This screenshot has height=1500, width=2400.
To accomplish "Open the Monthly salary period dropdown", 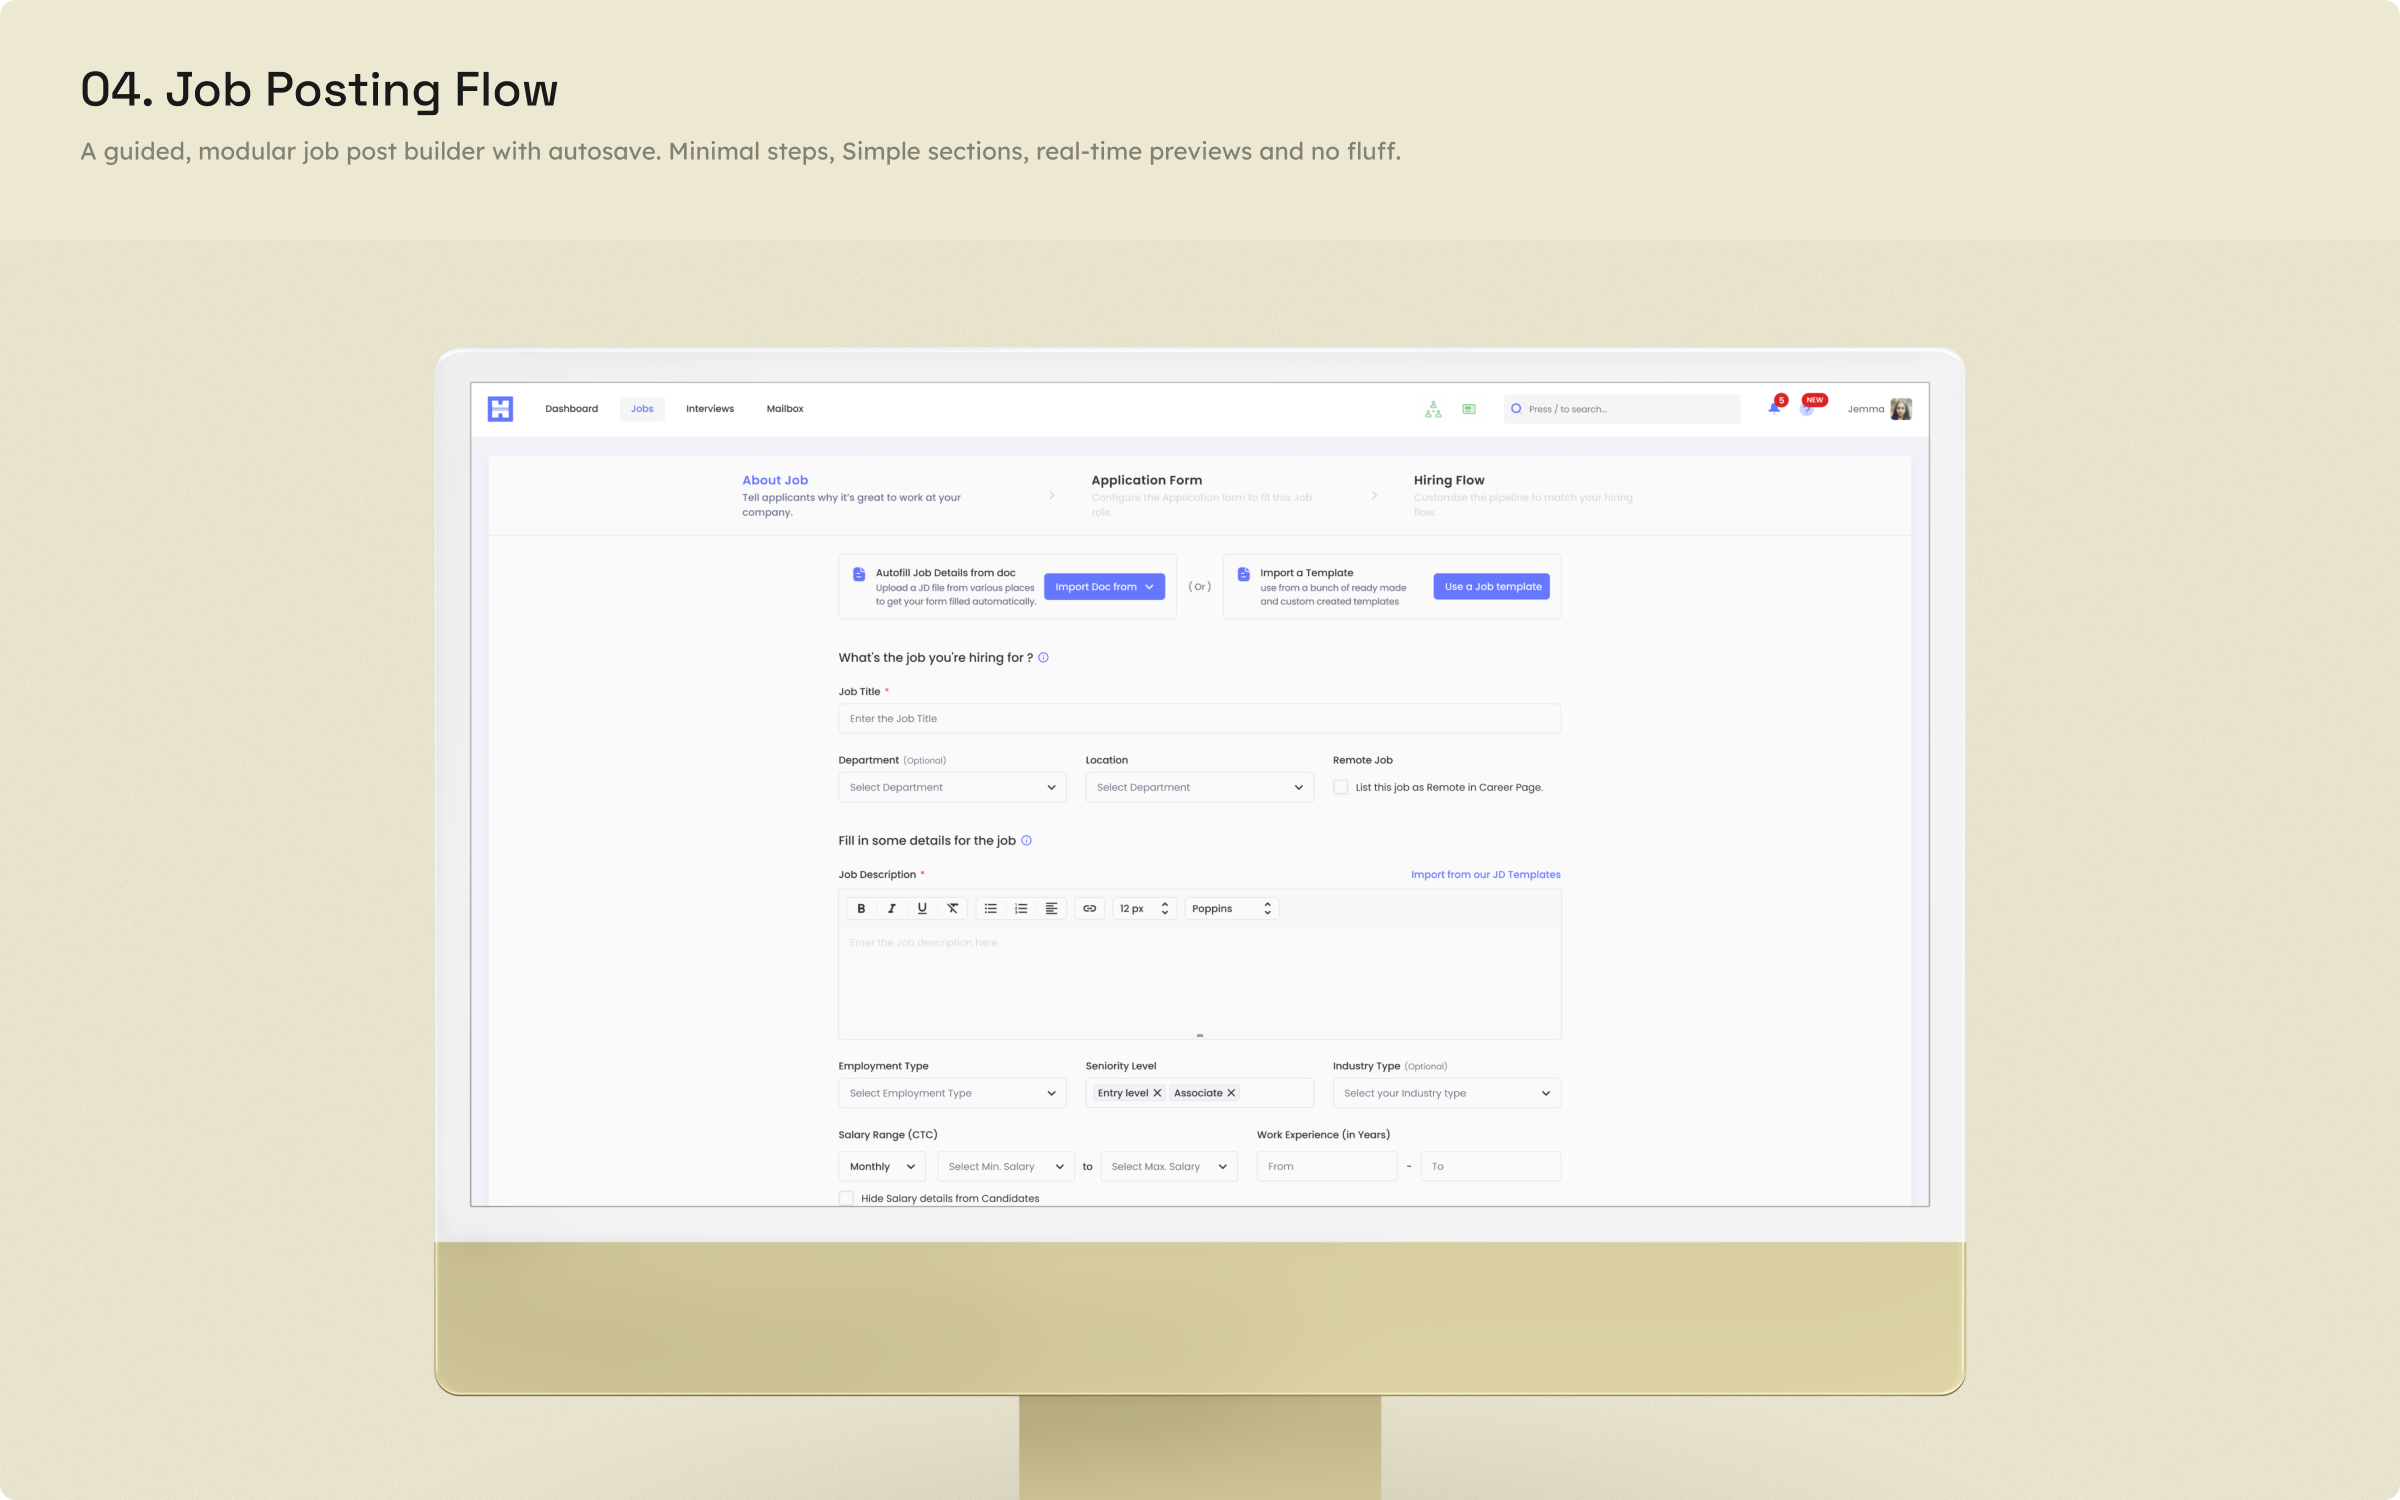I will click(882, 1166).
